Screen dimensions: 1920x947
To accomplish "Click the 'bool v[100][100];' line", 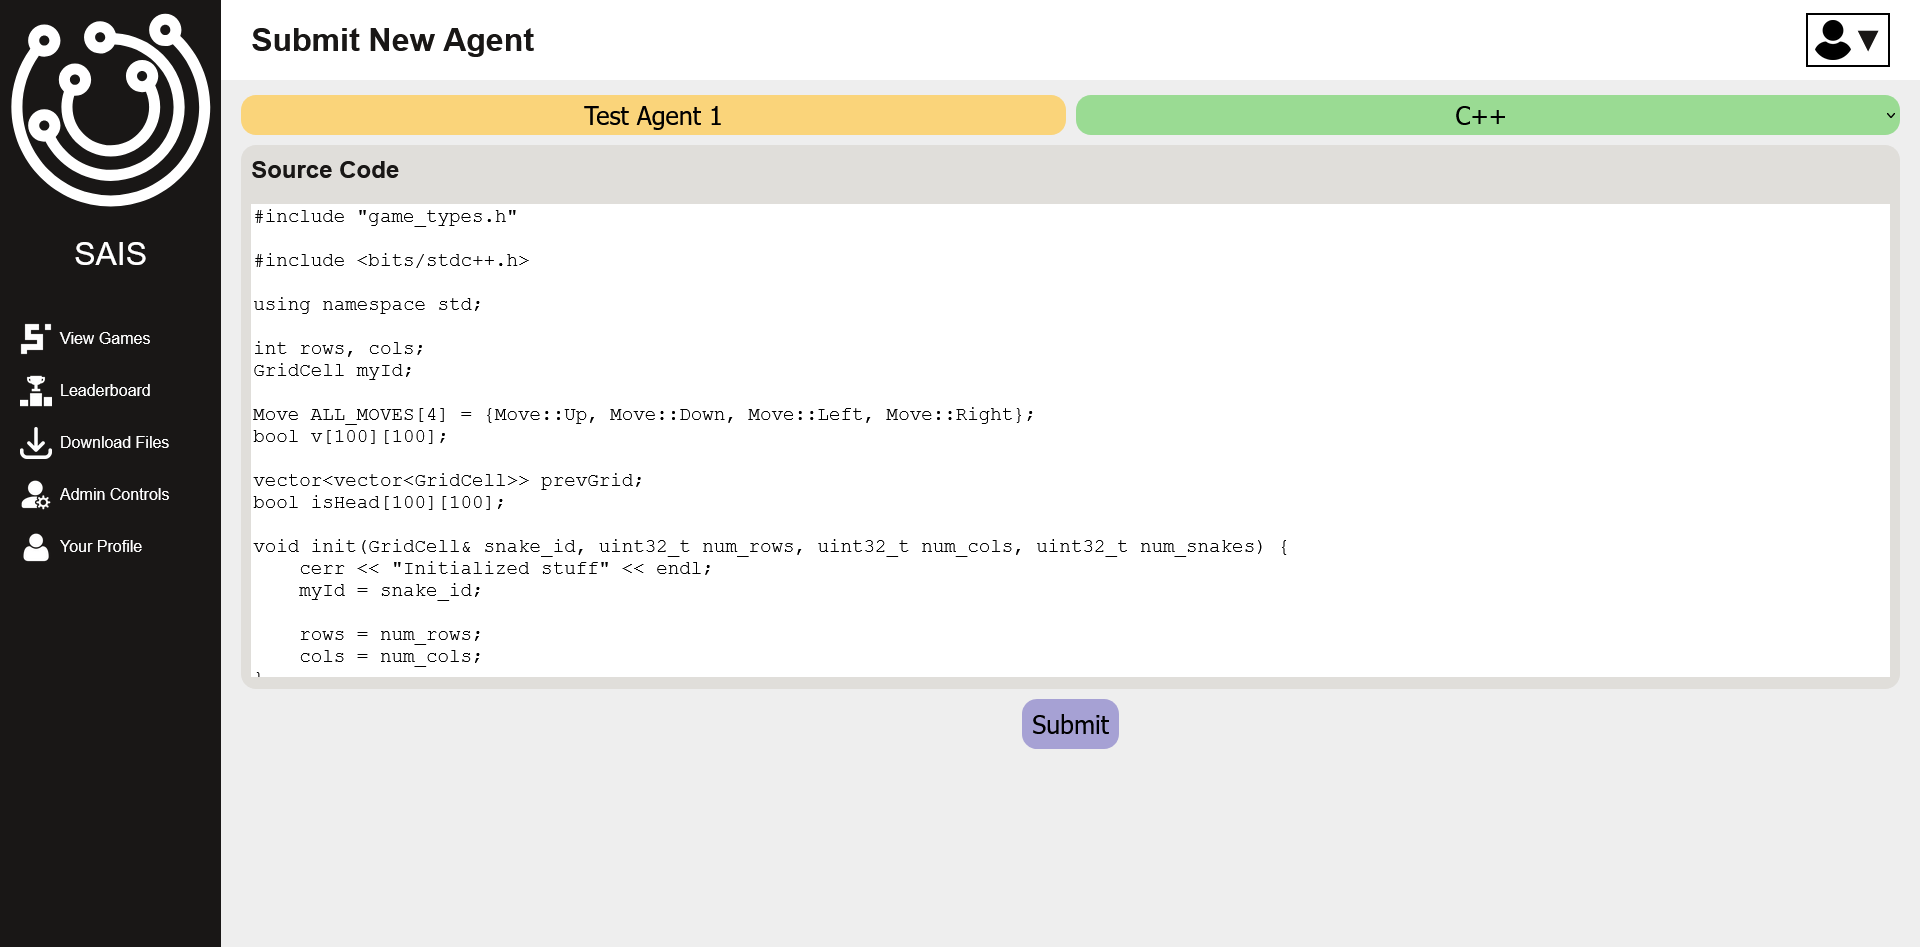I will [x=350, y=436].
